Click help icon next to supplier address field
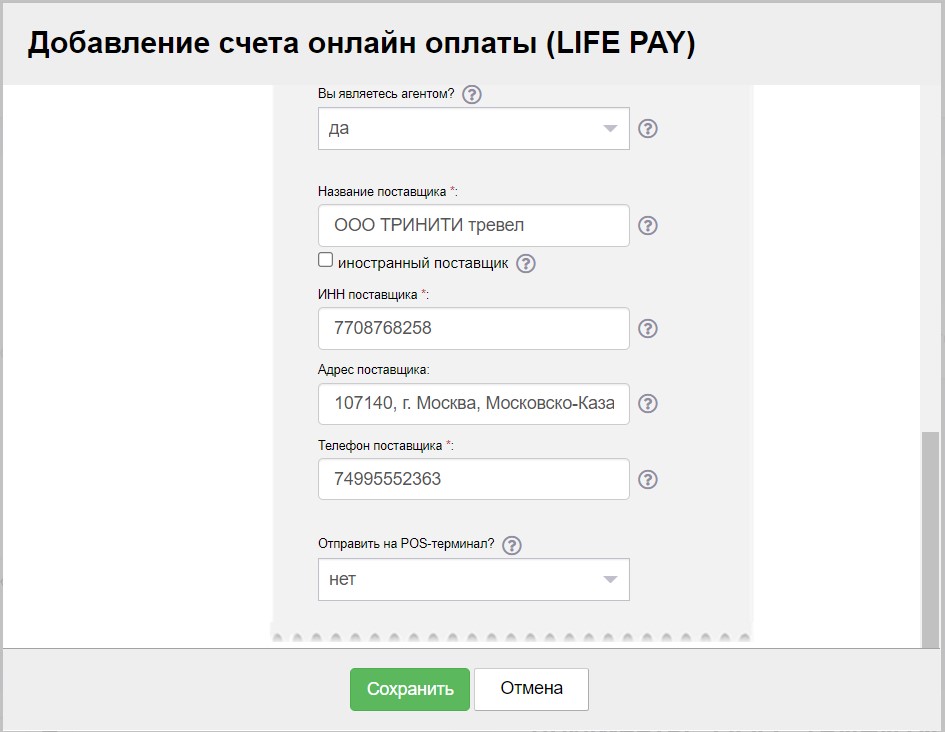The image size is (945, 732). pos(648,404)
